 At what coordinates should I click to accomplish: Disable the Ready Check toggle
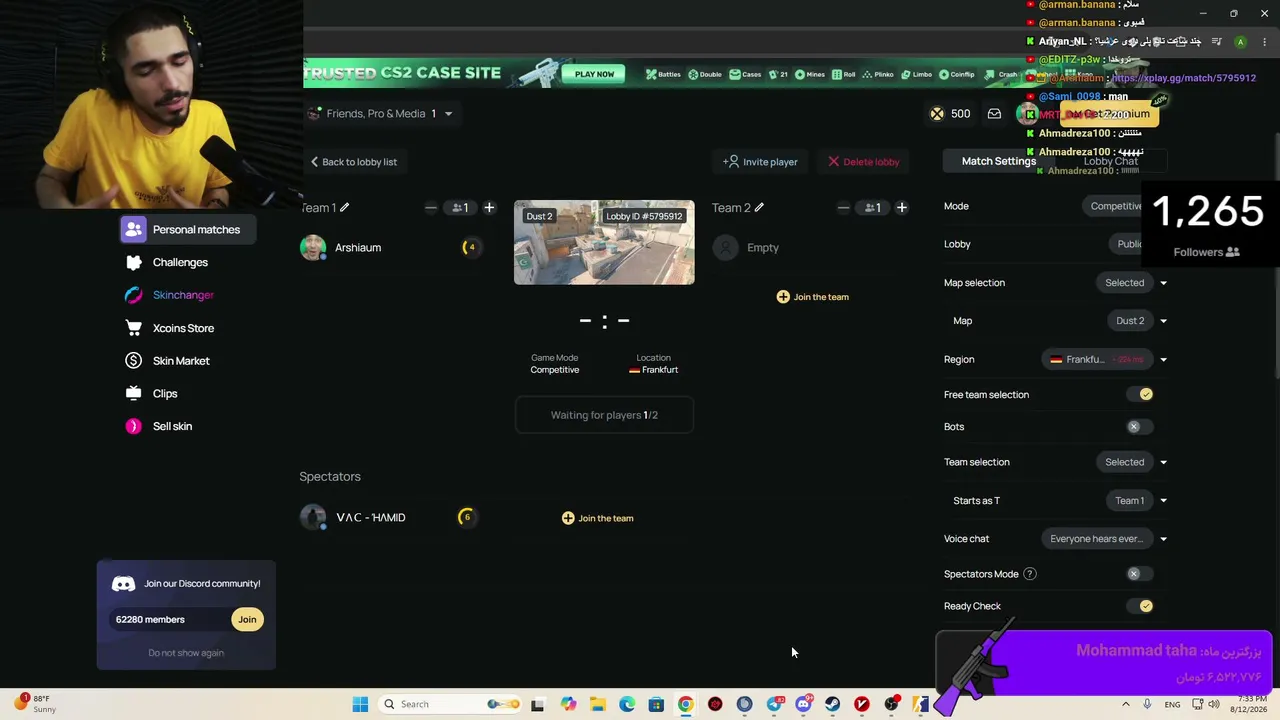[1140, 606]
